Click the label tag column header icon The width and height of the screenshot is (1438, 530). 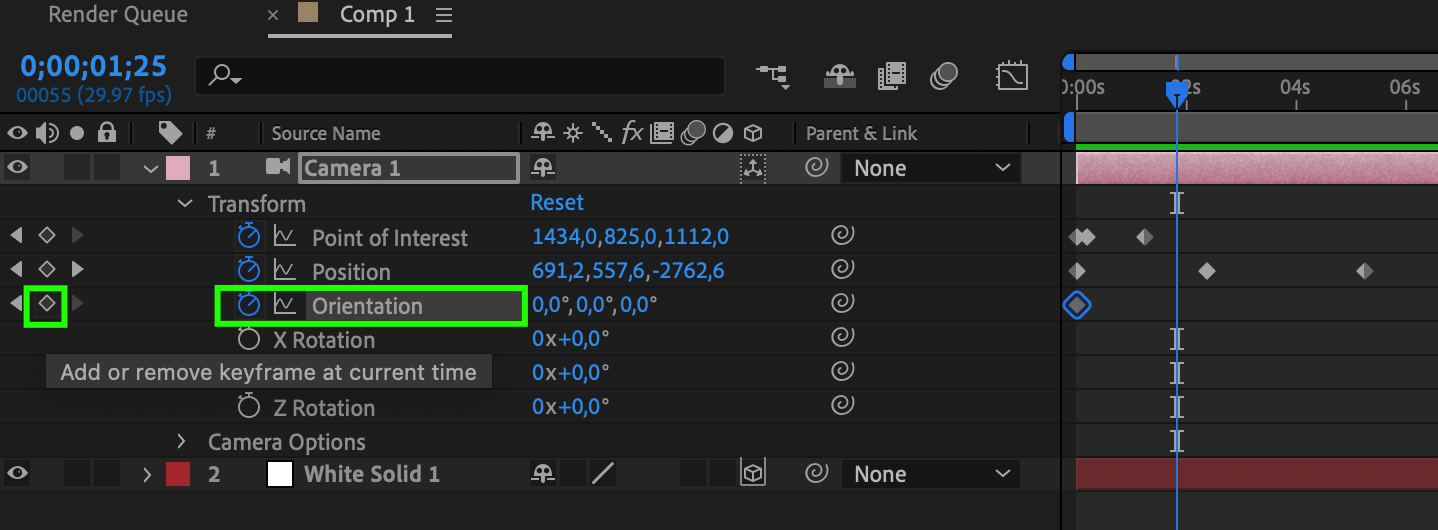pyautogui.click(x=170, y=132)
